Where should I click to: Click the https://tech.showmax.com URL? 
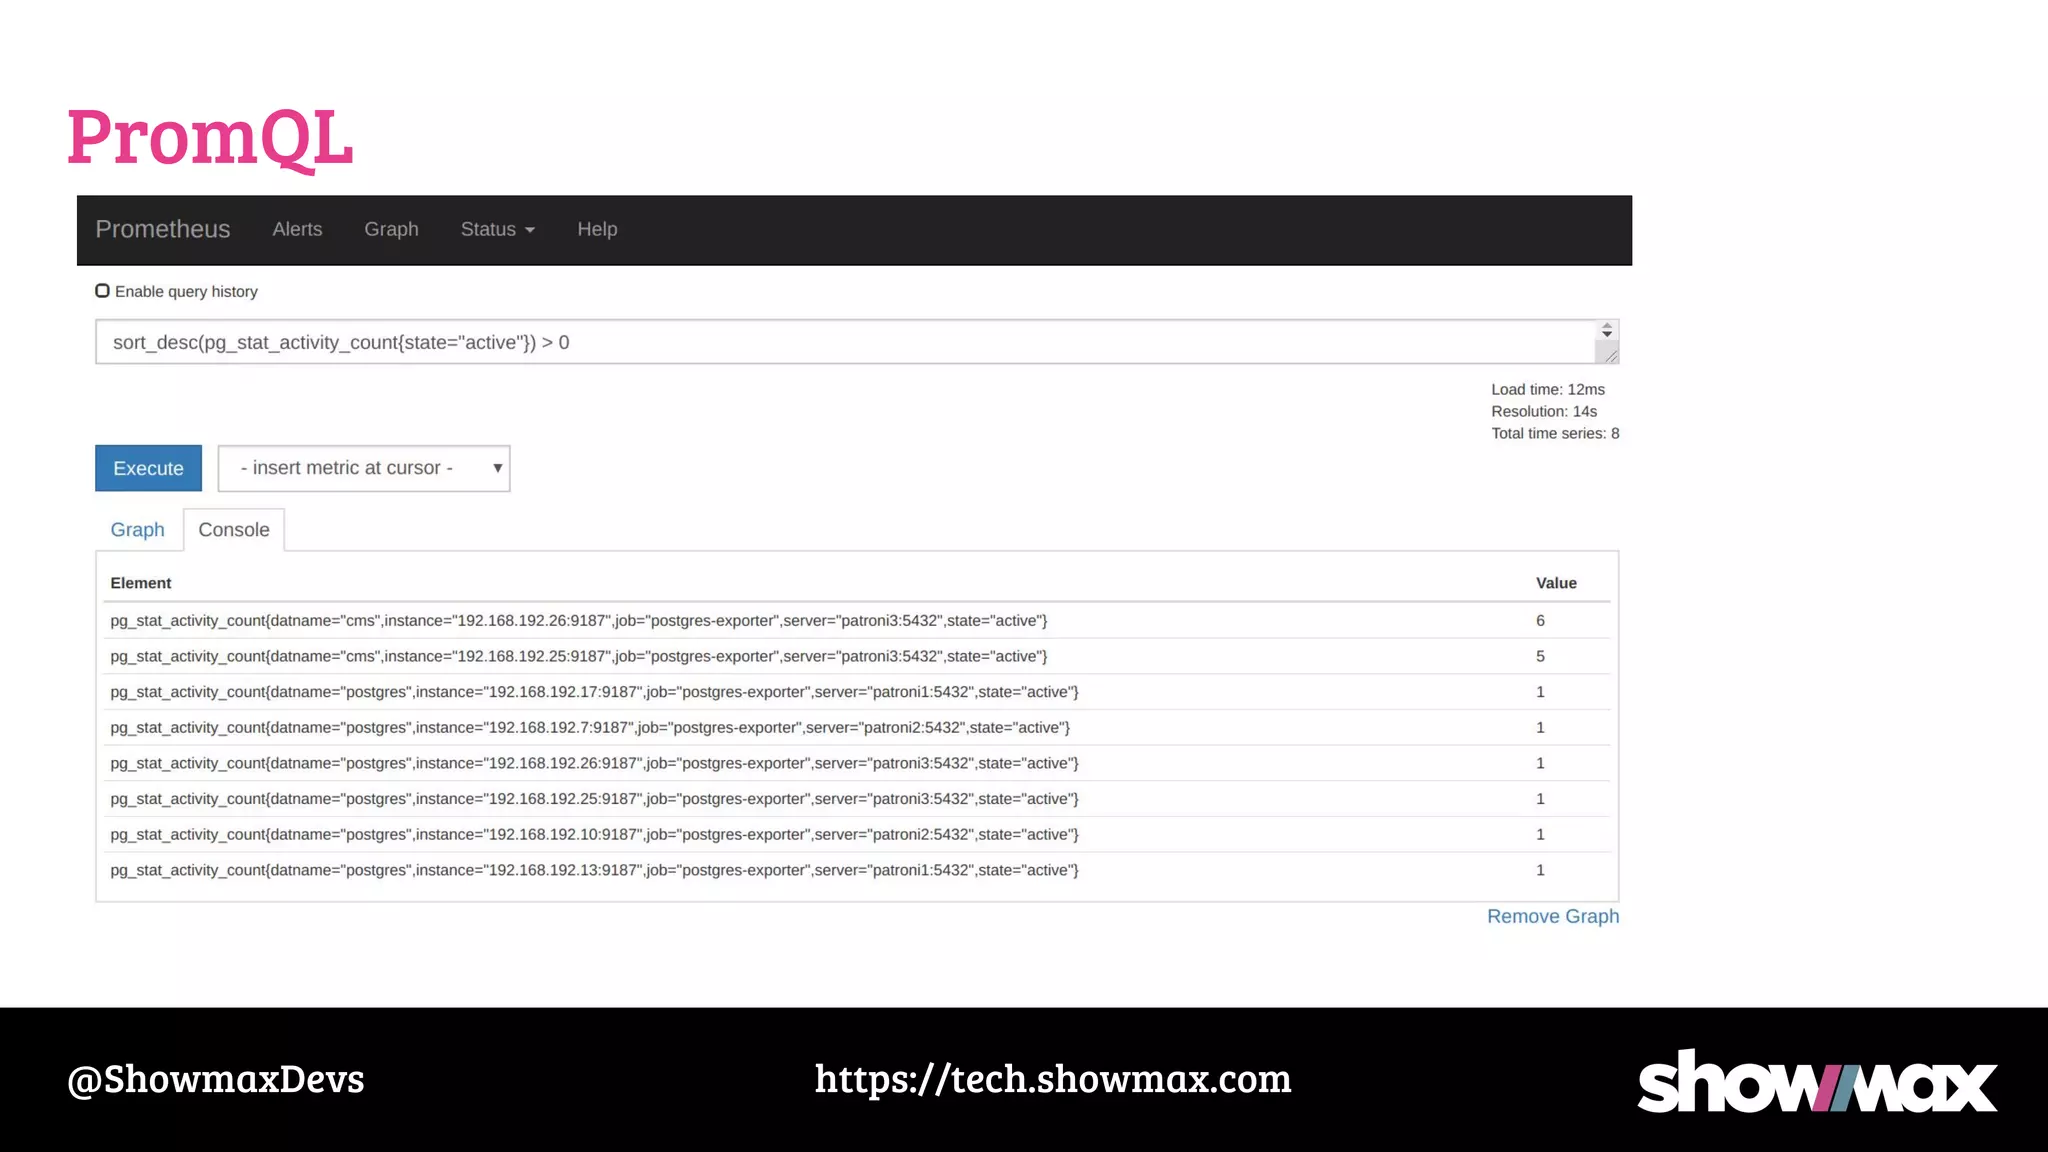coord(1053,1079)
